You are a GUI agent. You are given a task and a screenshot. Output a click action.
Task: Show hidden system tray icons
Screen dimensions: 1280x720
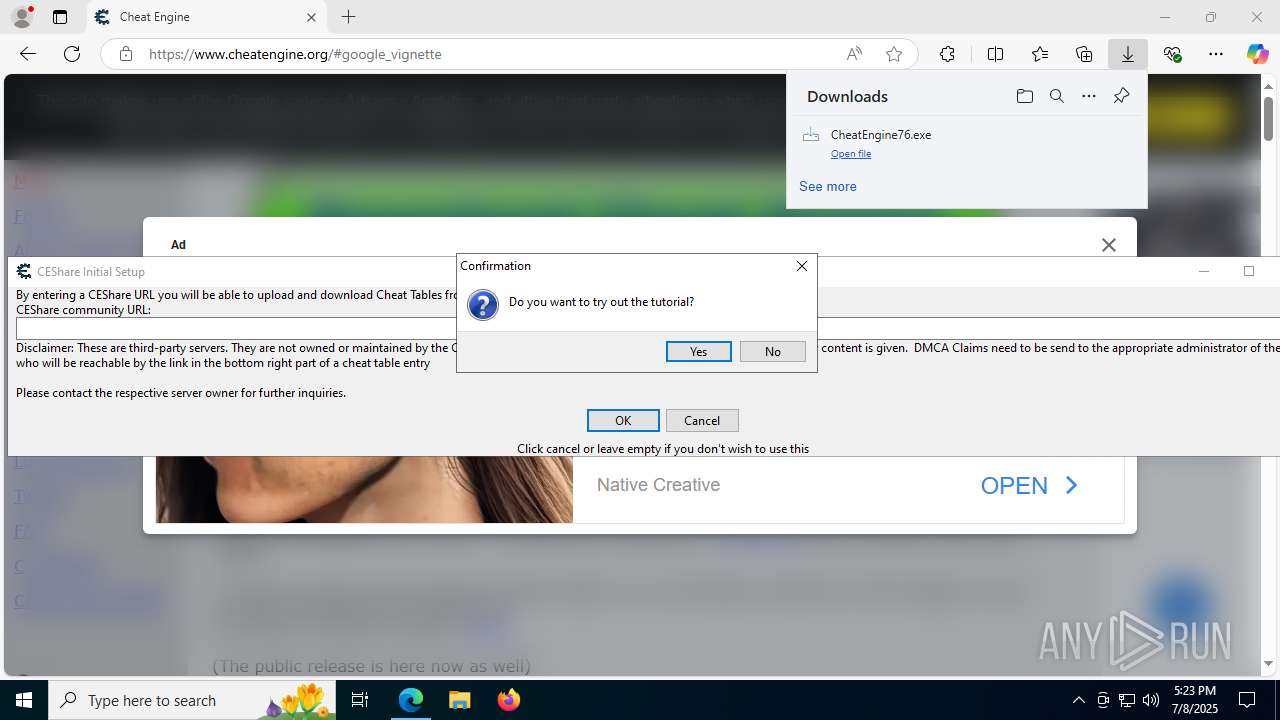[1078, 700]
